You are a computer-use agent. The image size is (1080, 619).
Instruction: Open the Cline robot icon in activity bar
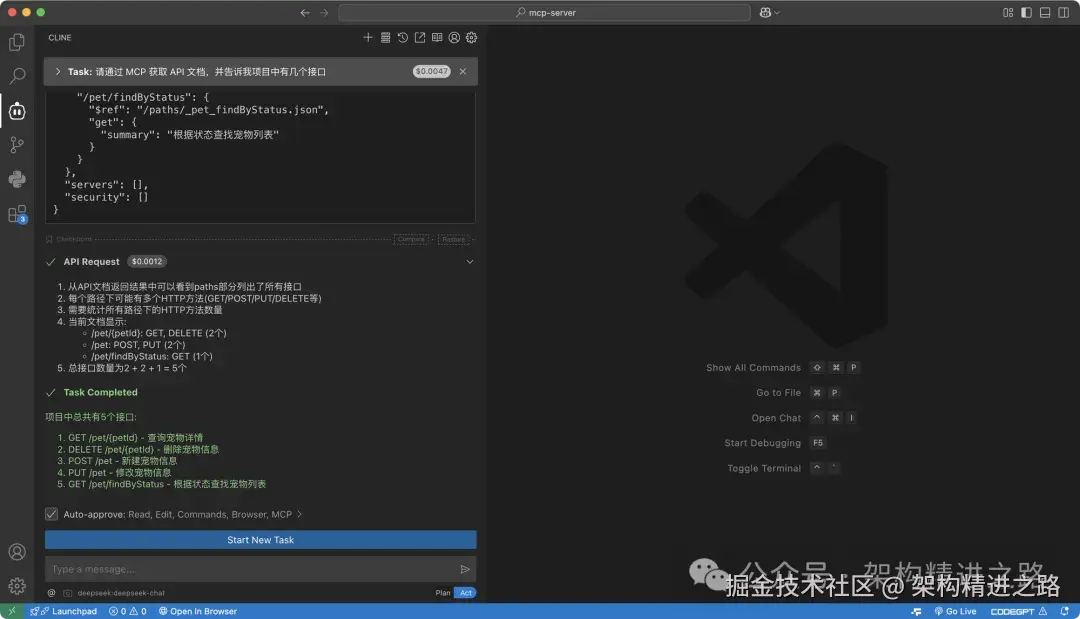coord(17,111)
